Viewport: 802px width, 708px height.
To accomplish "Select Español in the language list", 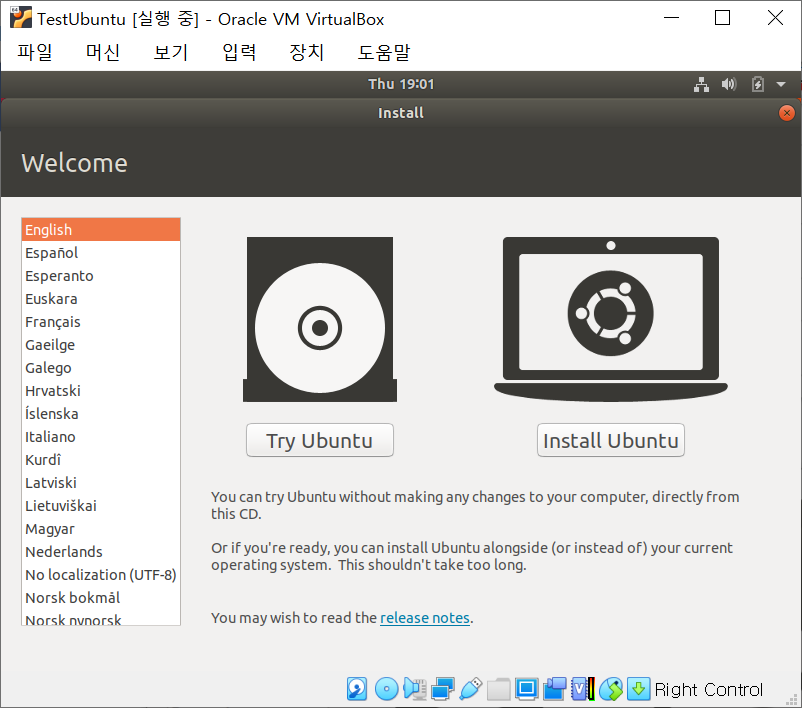I will point(101,253).
